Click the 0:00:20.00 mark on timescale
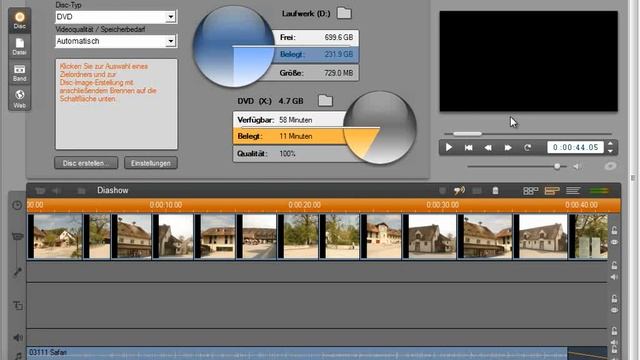The image size is (640, 360). click(304, 205)
